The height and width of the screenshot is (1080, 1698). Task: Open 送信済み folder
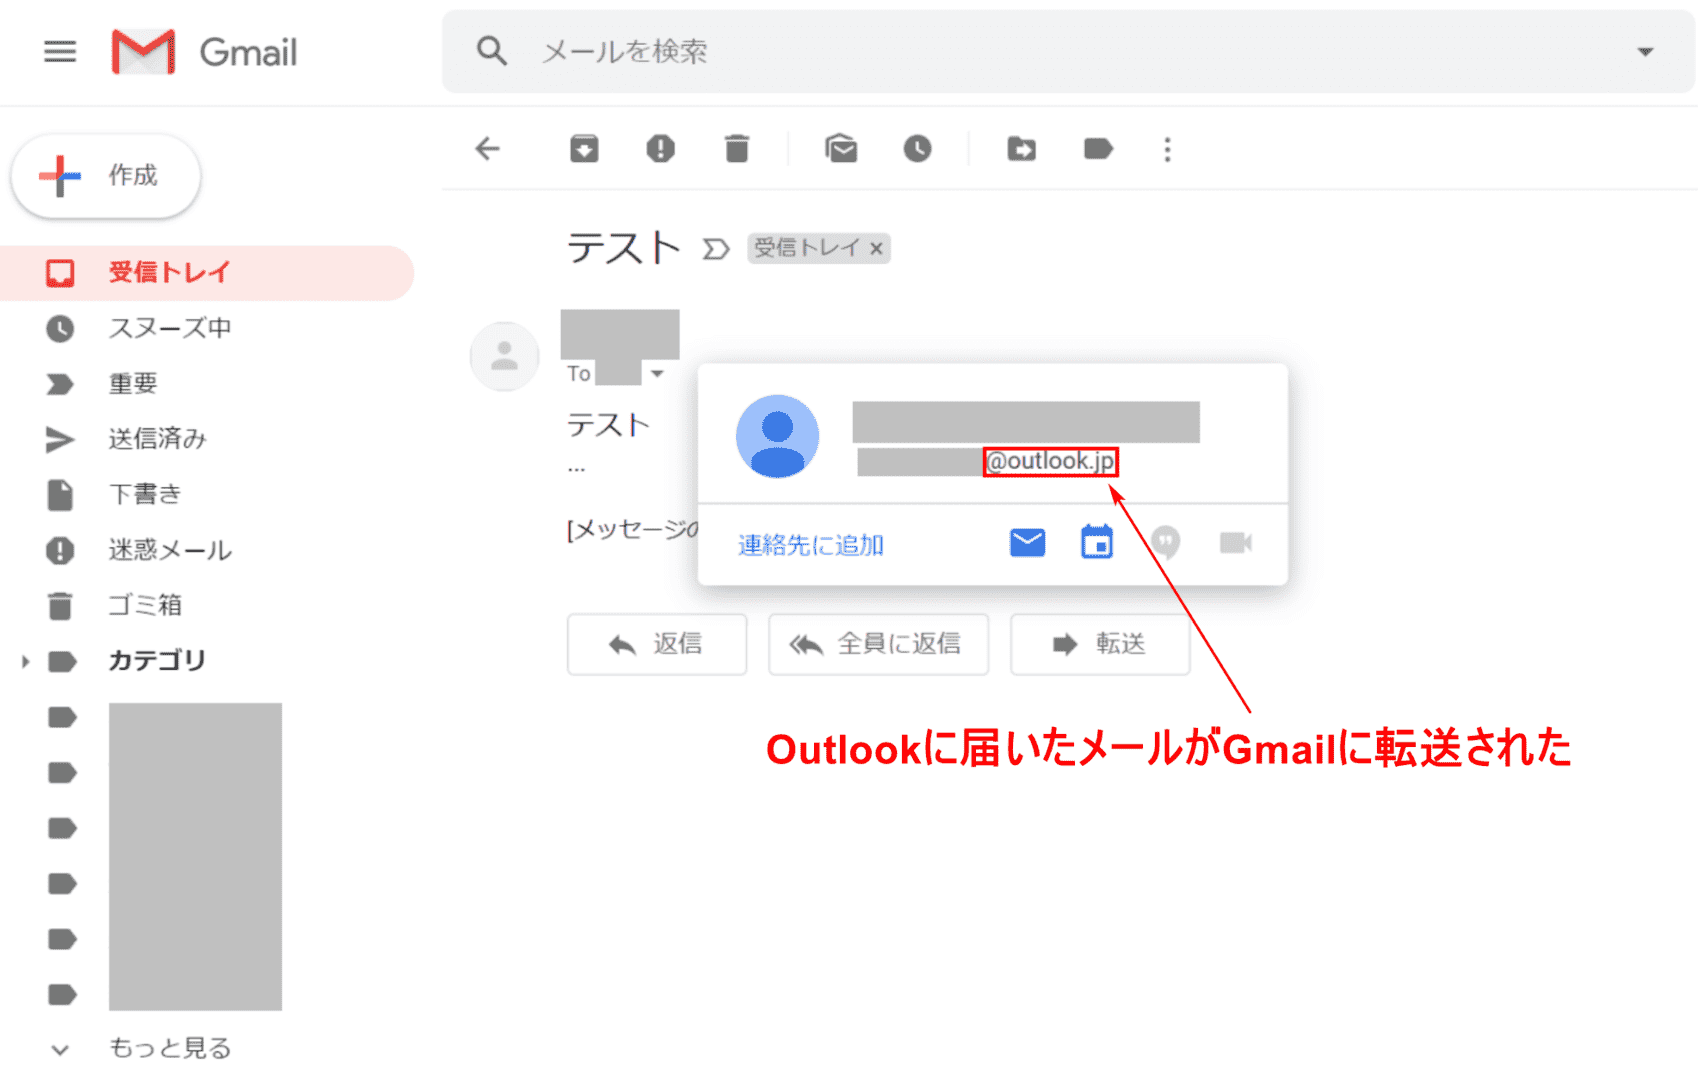pos(157,439)
